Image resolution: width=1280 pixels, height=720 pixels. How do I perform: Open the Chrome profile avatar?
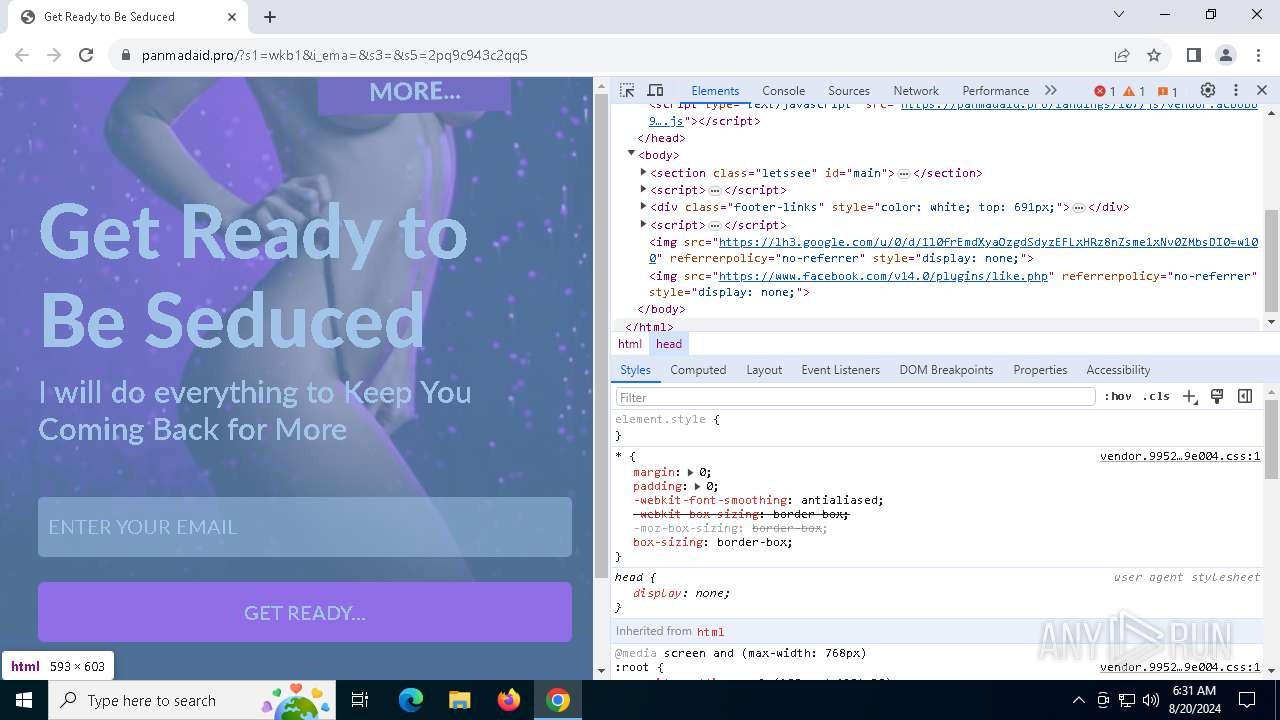[x=1226, y=55]
